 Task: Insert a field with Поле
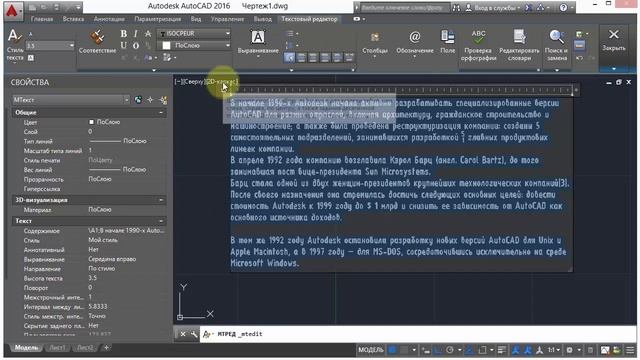click(x=447, y=42)
